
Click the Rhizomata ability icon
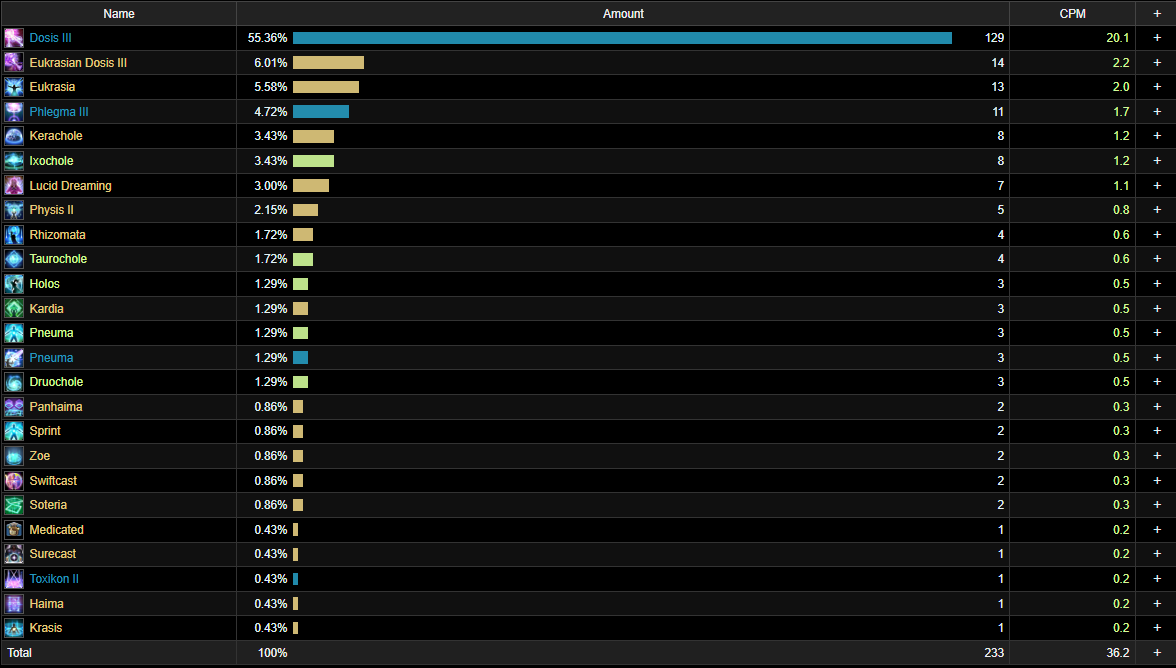point(14,235)
